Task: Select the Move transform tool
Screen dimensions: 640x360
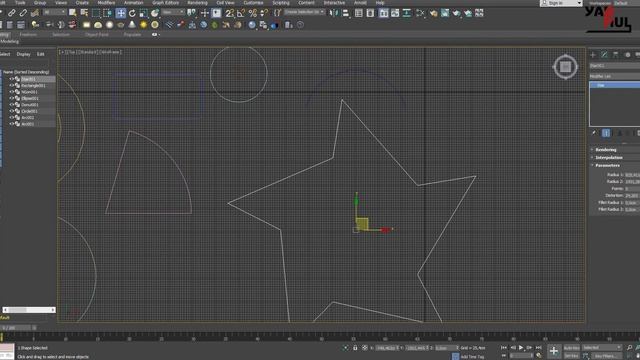Action: pos(121,13)
